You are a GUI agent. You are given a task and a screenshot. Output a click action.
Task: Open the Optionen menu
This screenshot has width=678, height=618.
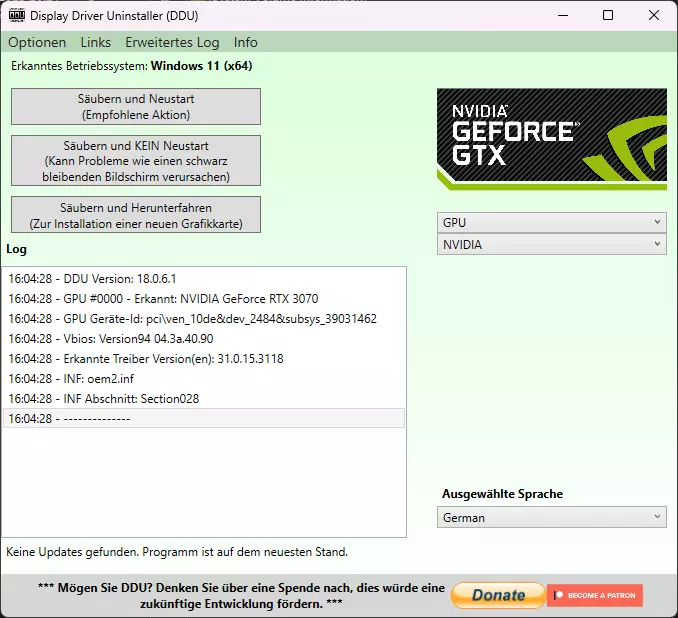pyautogui.click(x=37, y=42)
